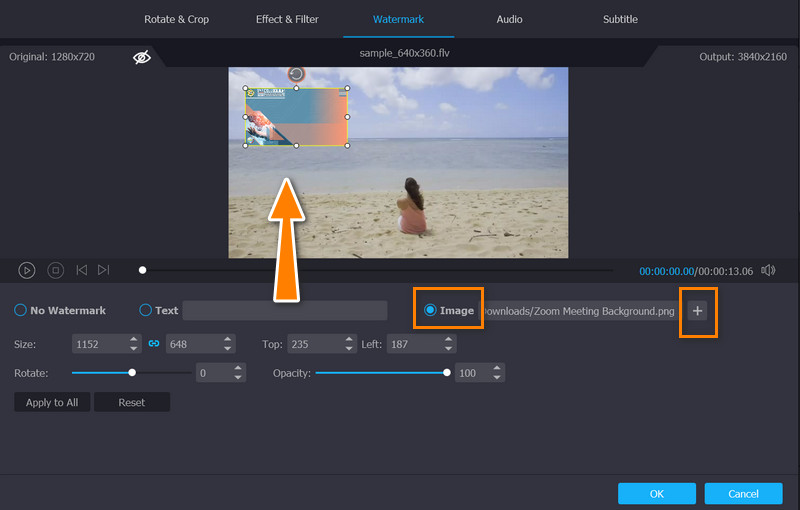Select the Image watermark radio button
Screen dimensions: 800x510
pos(431,311)
